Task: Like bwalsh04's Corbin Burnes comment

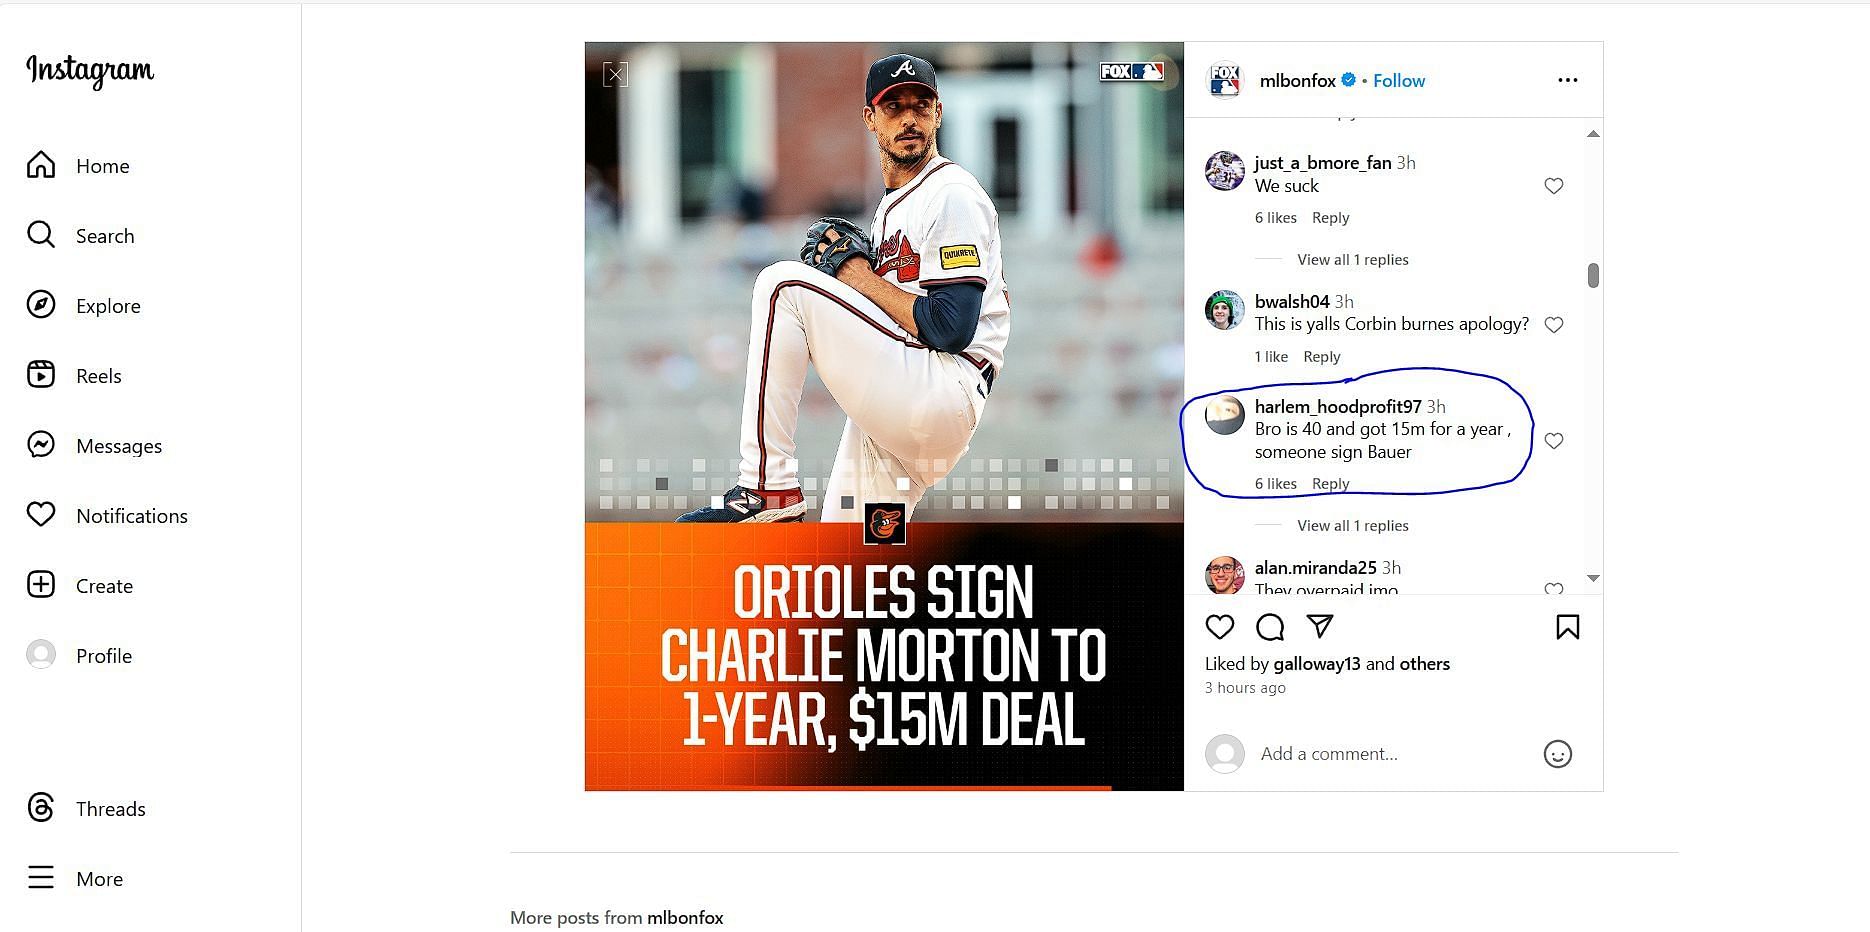Action: (x=1553, y=325)
